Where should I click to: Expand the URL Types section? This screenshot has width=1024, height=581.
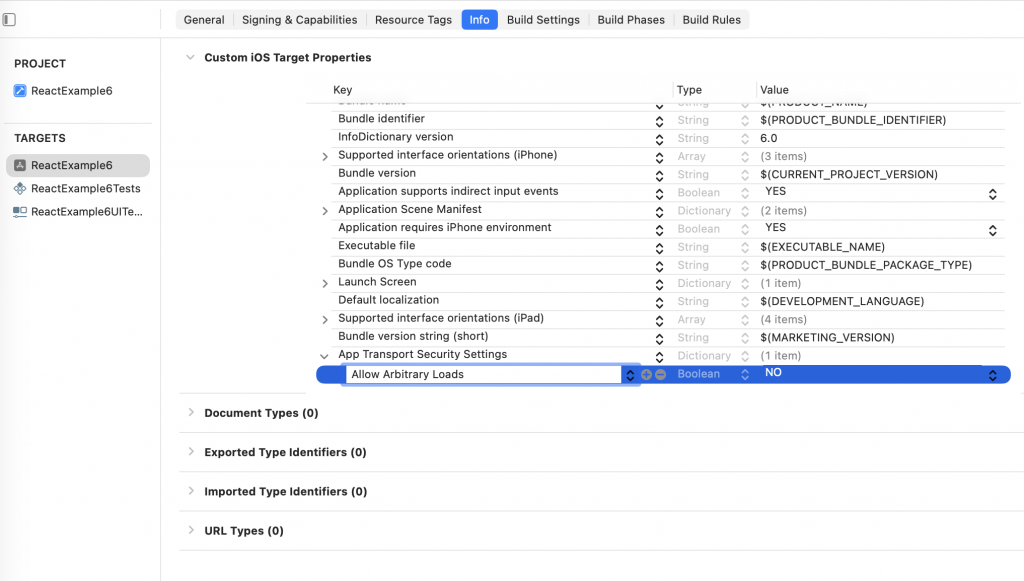point(191,530)
